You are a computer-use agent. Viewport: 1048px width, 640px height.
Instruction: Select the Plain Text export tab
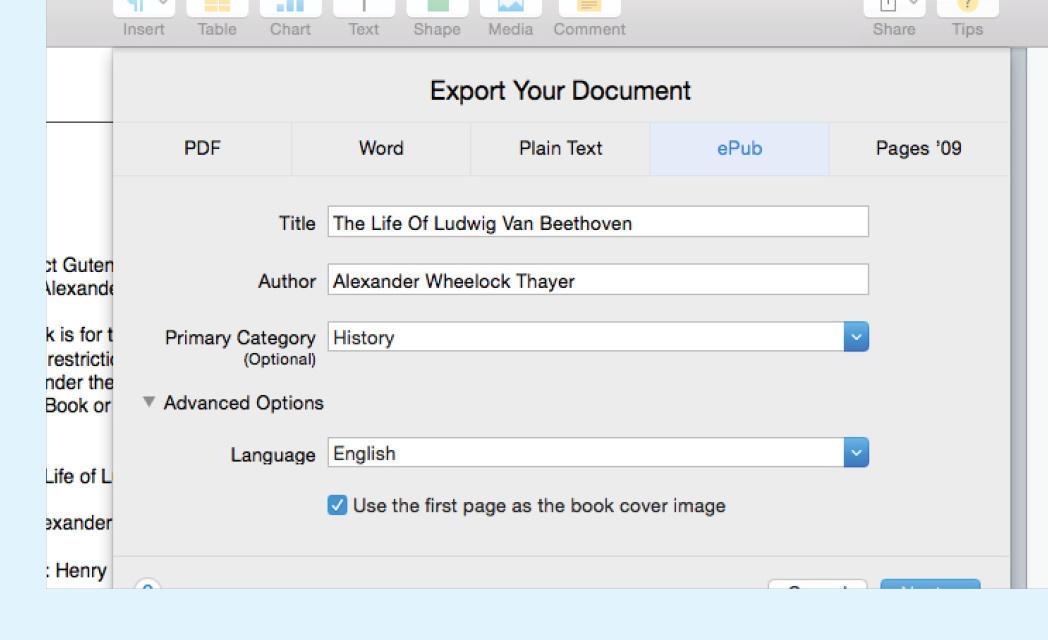(x=561, y=148)
